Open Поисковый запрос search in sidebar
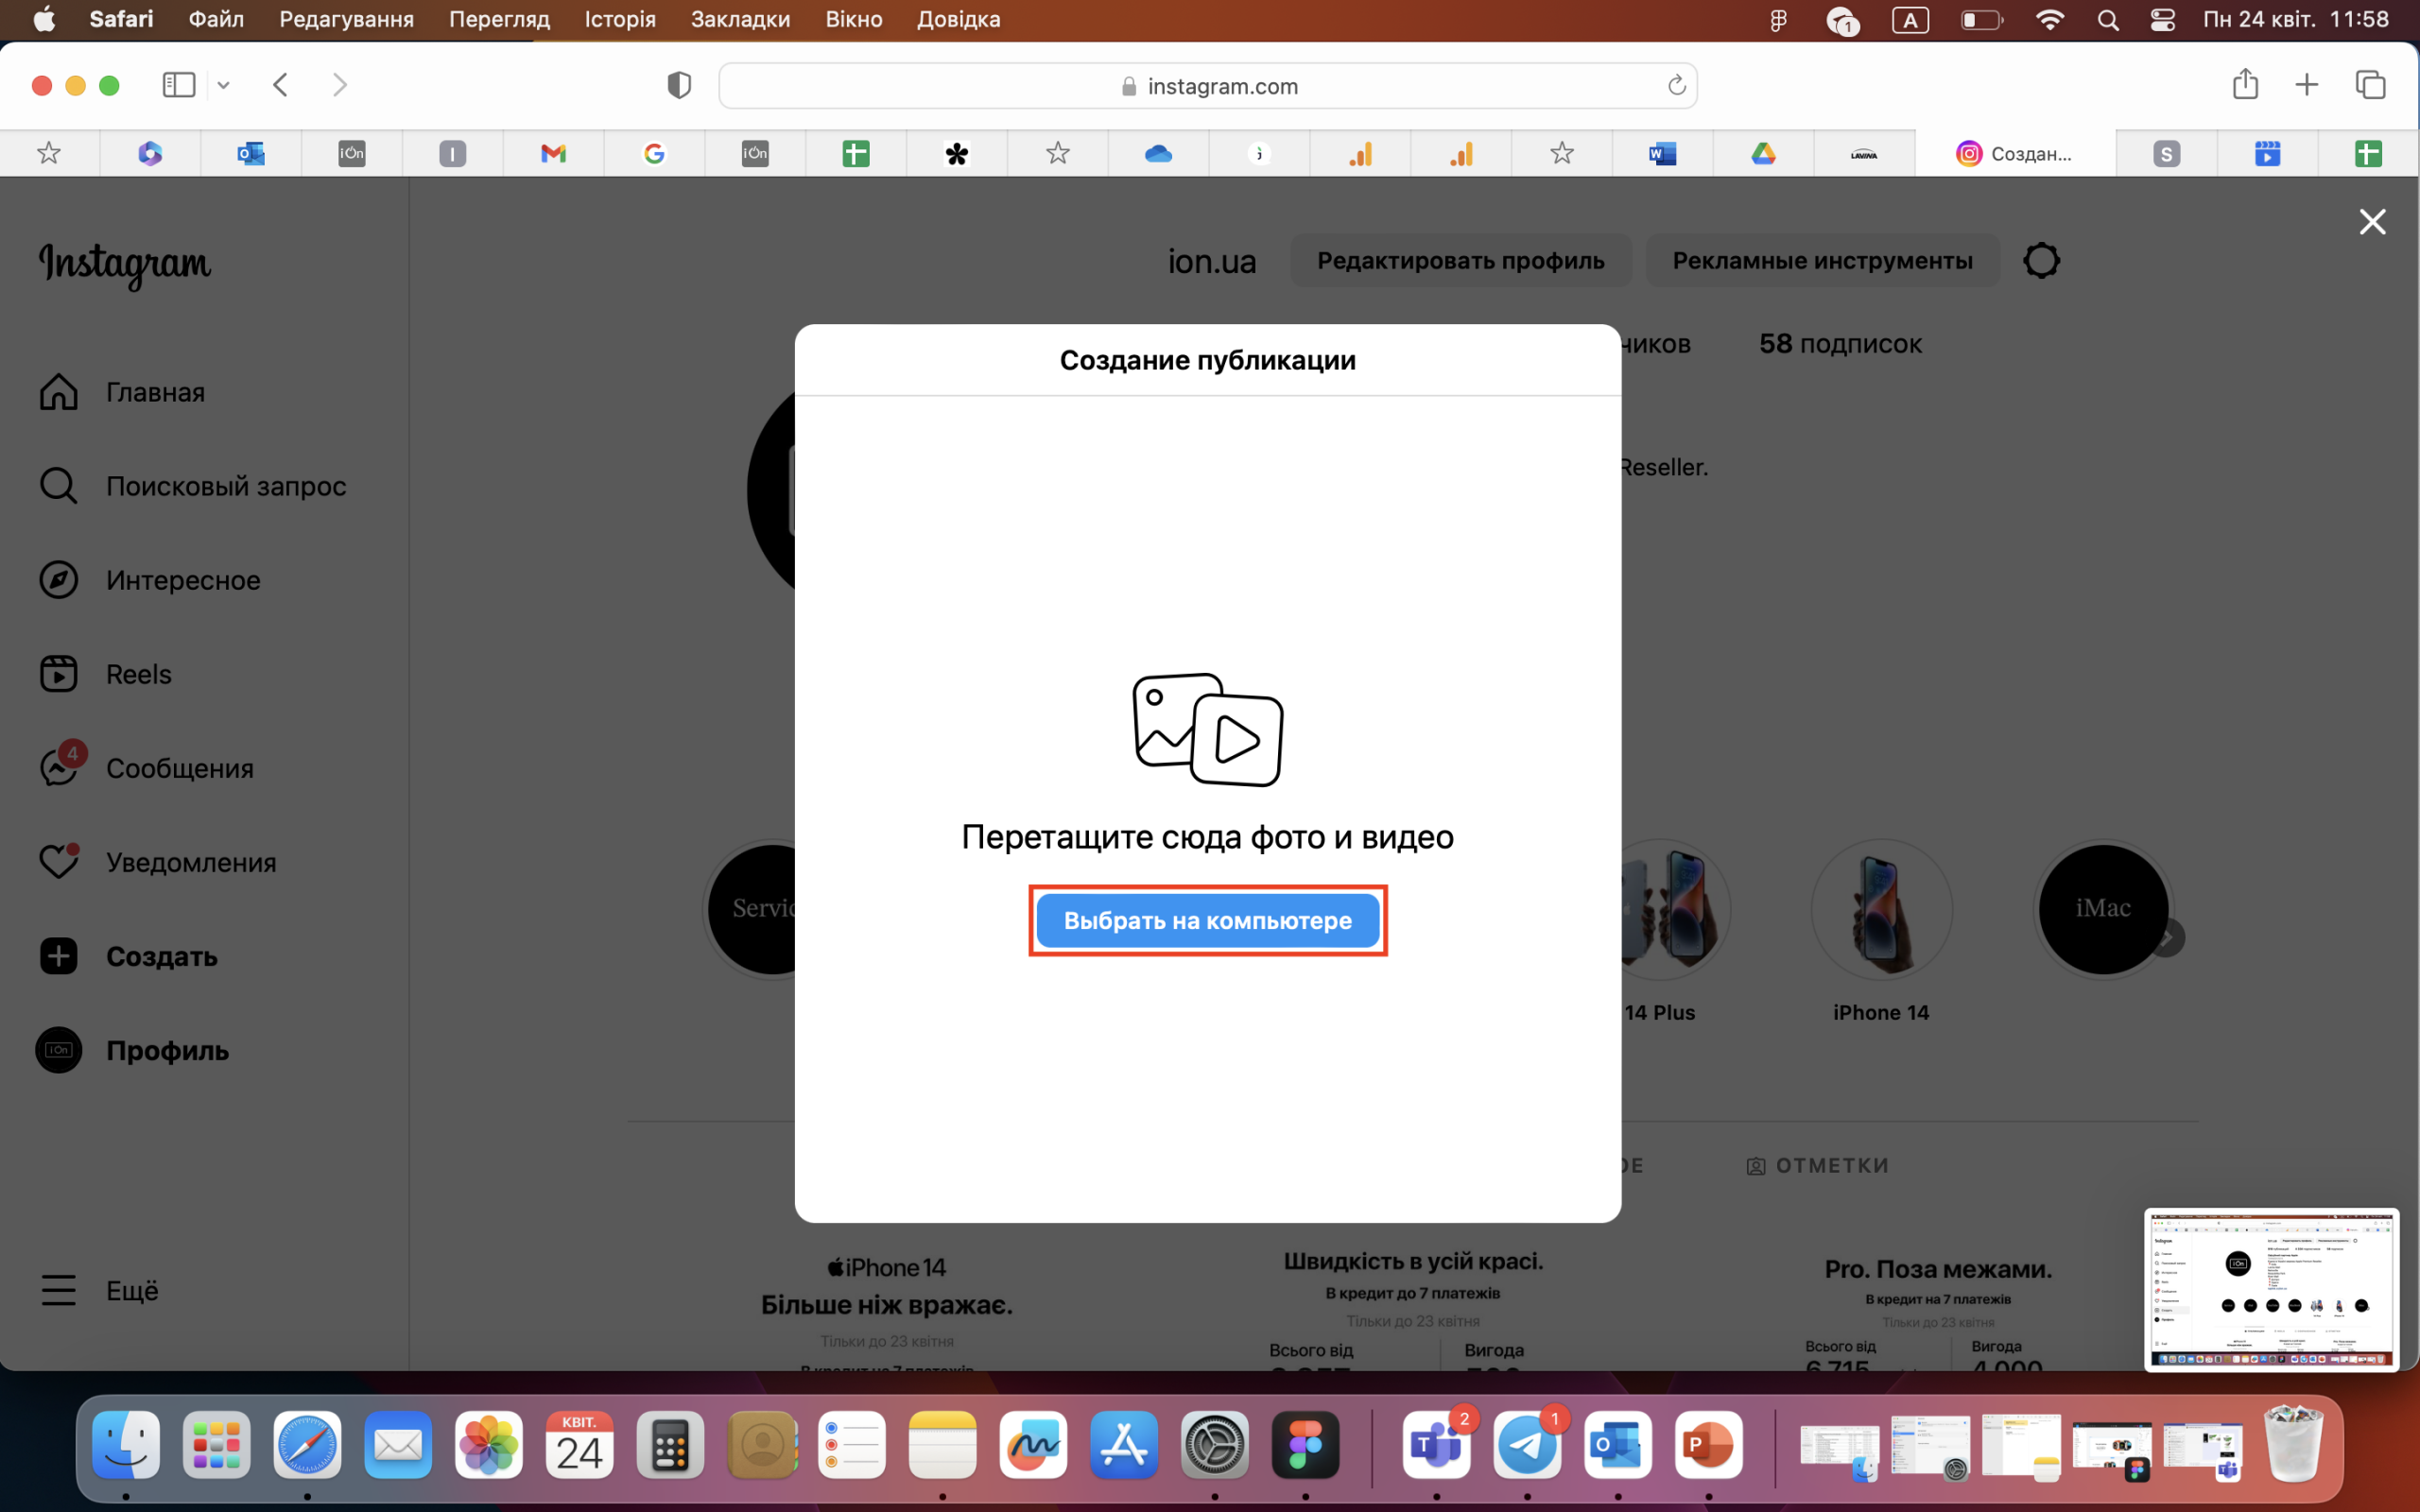2420x1512 pixels. click(193, 486)
